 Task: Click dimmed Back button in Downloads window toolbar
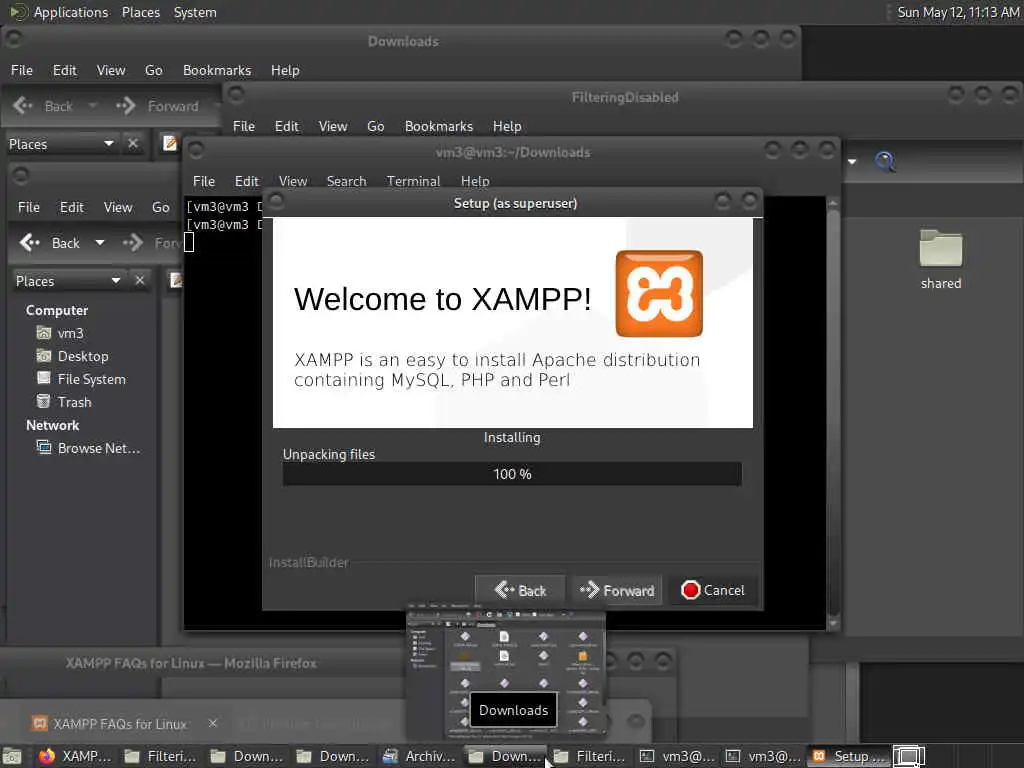click(42, 106)
